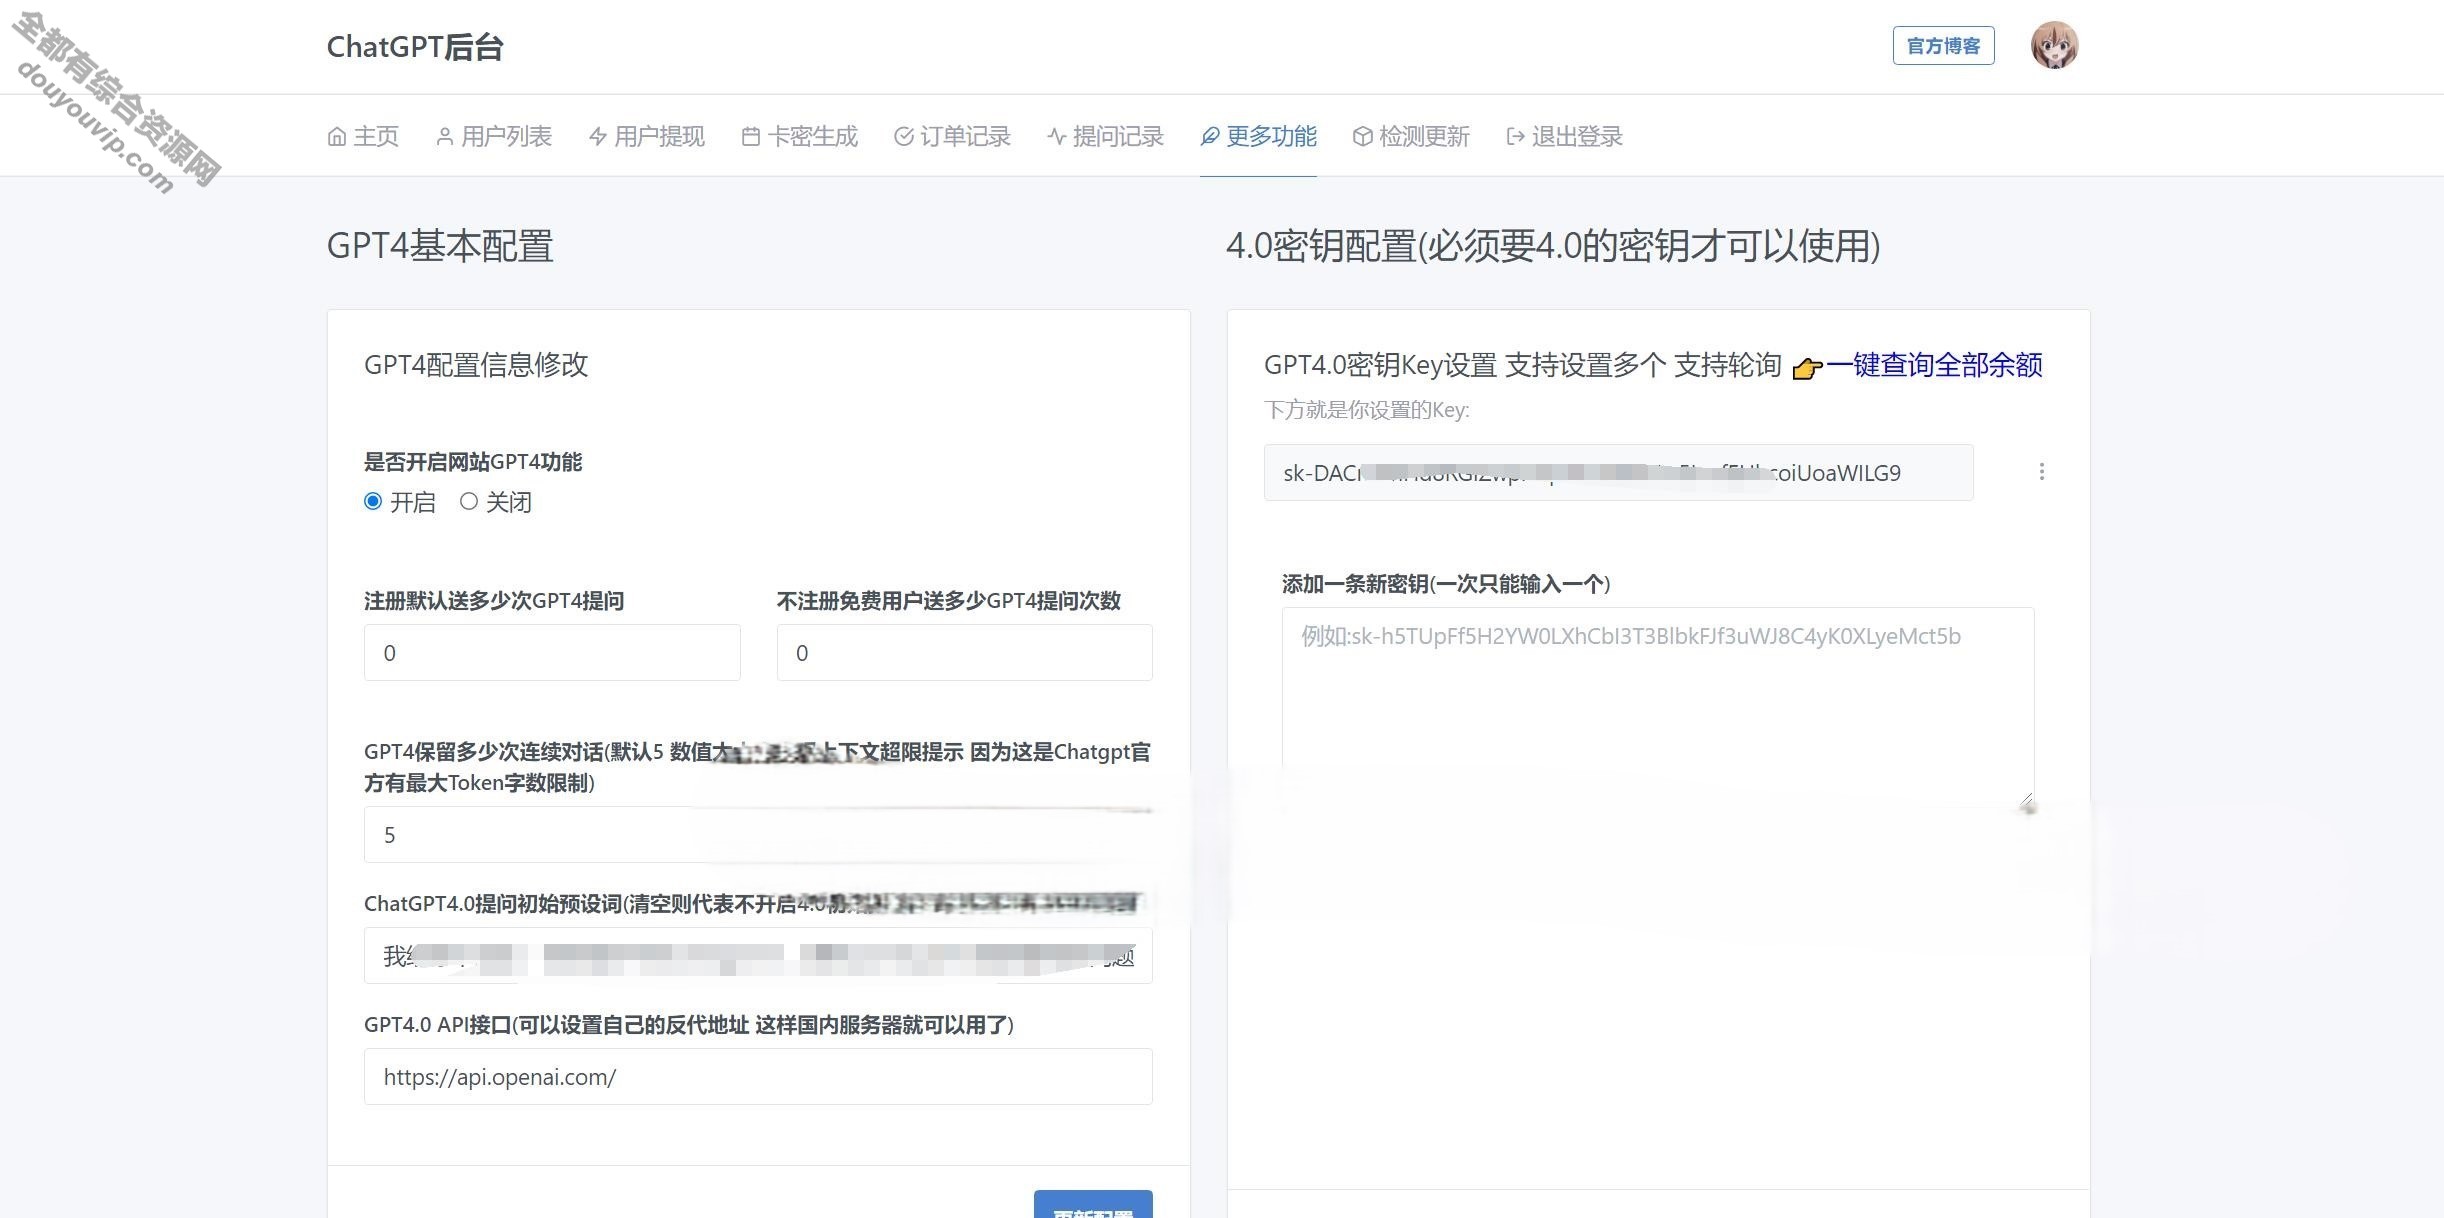Image resolution: width=2444 pixels, height=1218 pixels.
Task: Open 订单记录 tab
Action: [x=953, y=136]
